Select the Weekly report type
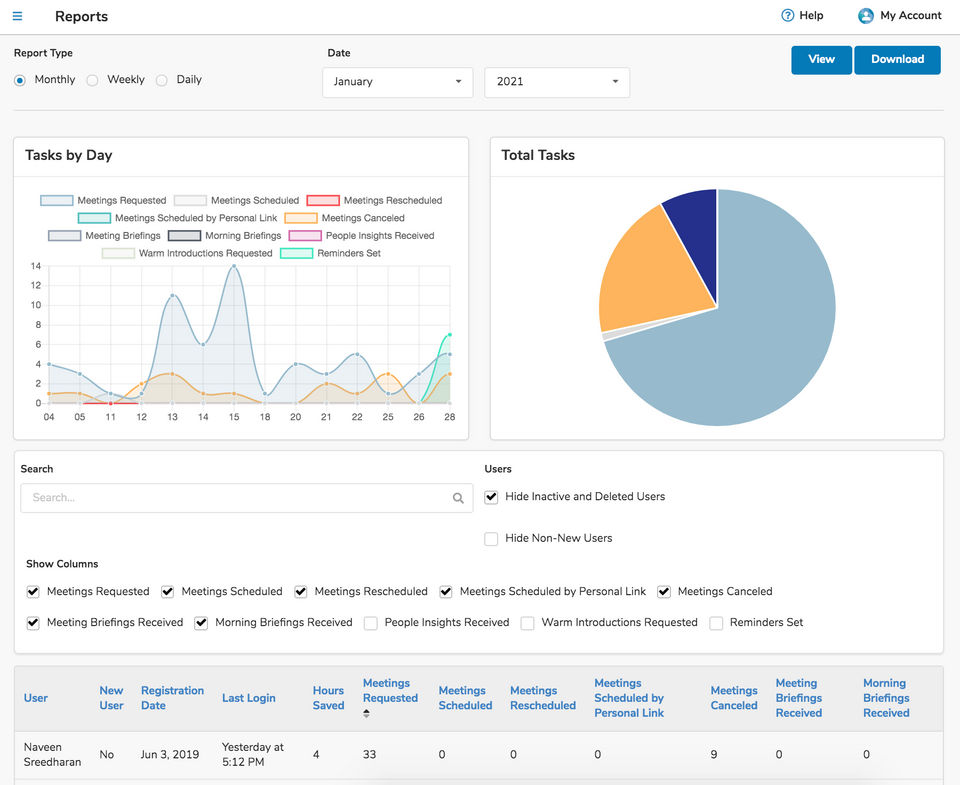This screenshot has width=960, height=785. point(92,80)
